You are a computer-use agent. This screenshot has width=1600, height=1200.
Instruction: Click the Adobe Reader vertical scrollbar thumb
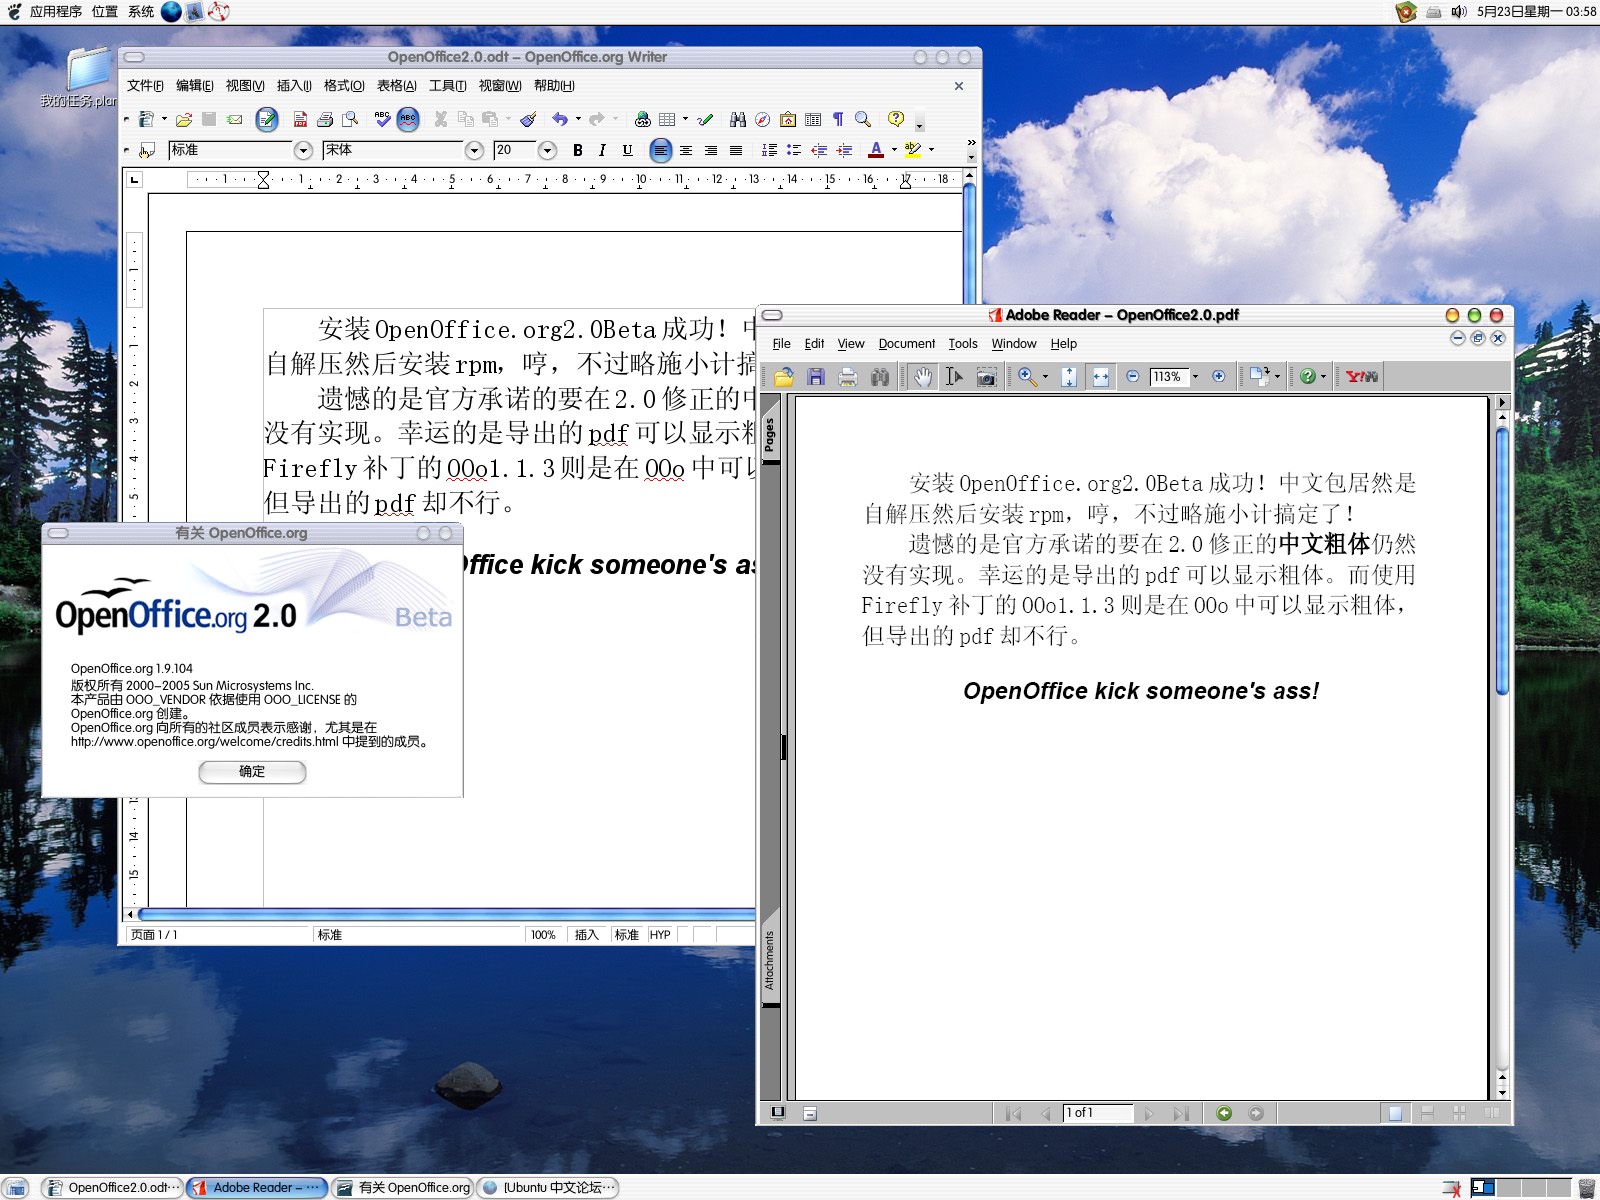click(x=1502, y=560)
